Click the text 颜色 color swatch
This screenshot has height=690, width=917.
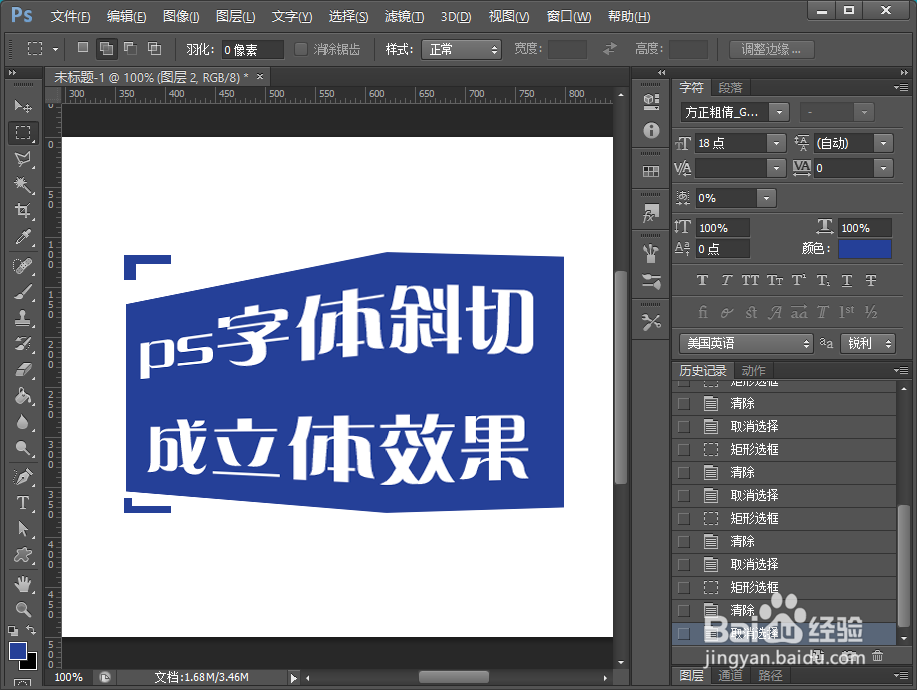pos(864,248)
